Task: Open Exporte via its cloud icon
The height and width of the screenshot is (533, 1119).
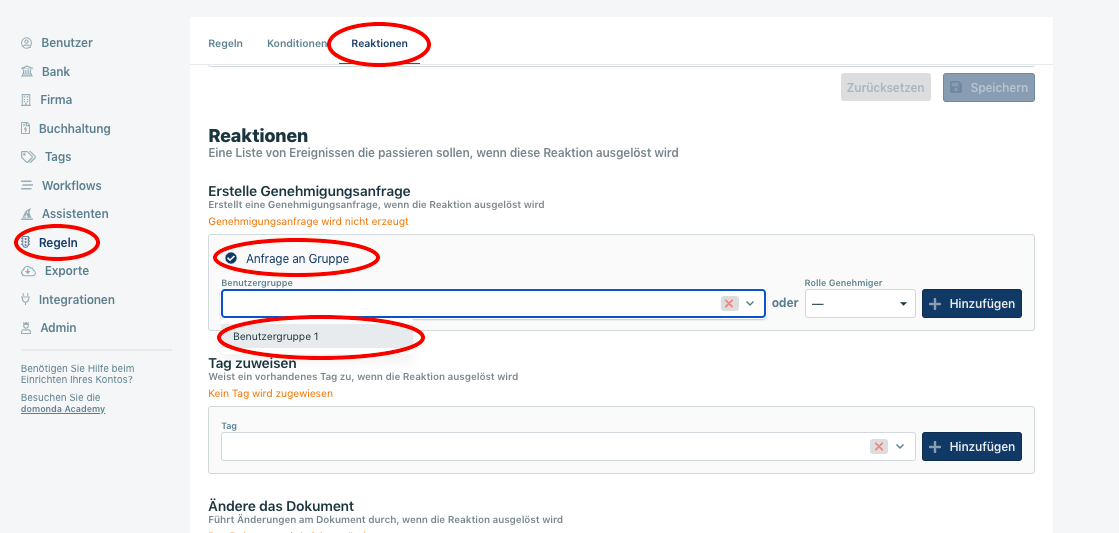Action: point(28,271)
